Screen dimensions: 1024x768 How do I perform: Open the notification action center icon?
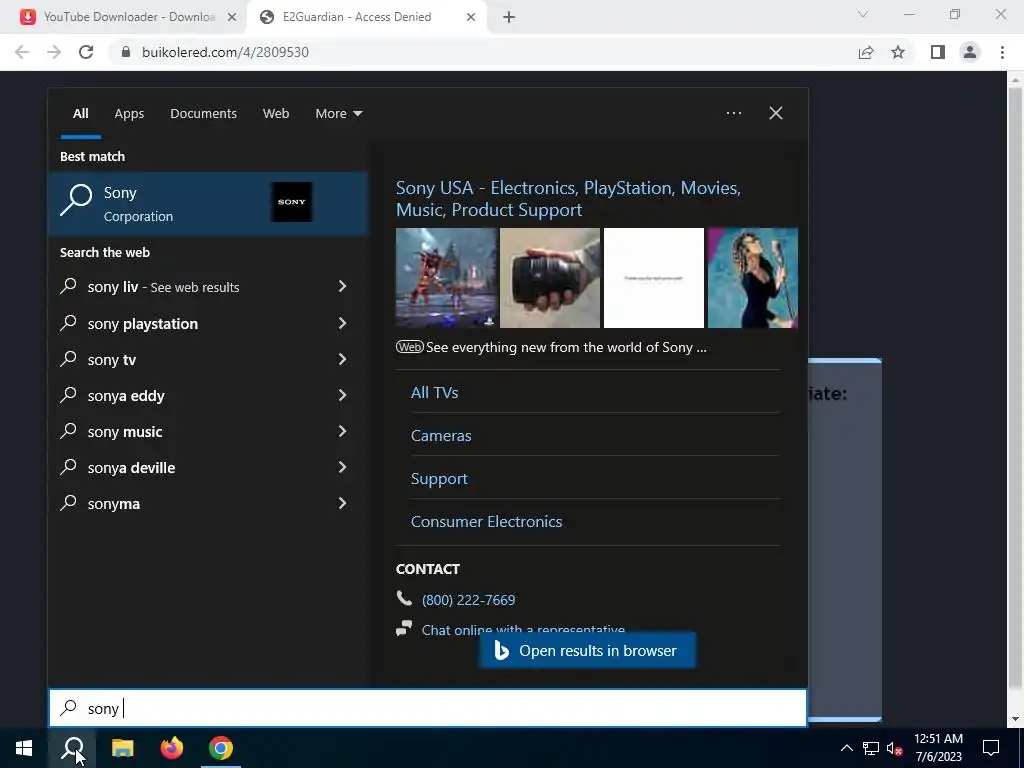pos(991,748)
